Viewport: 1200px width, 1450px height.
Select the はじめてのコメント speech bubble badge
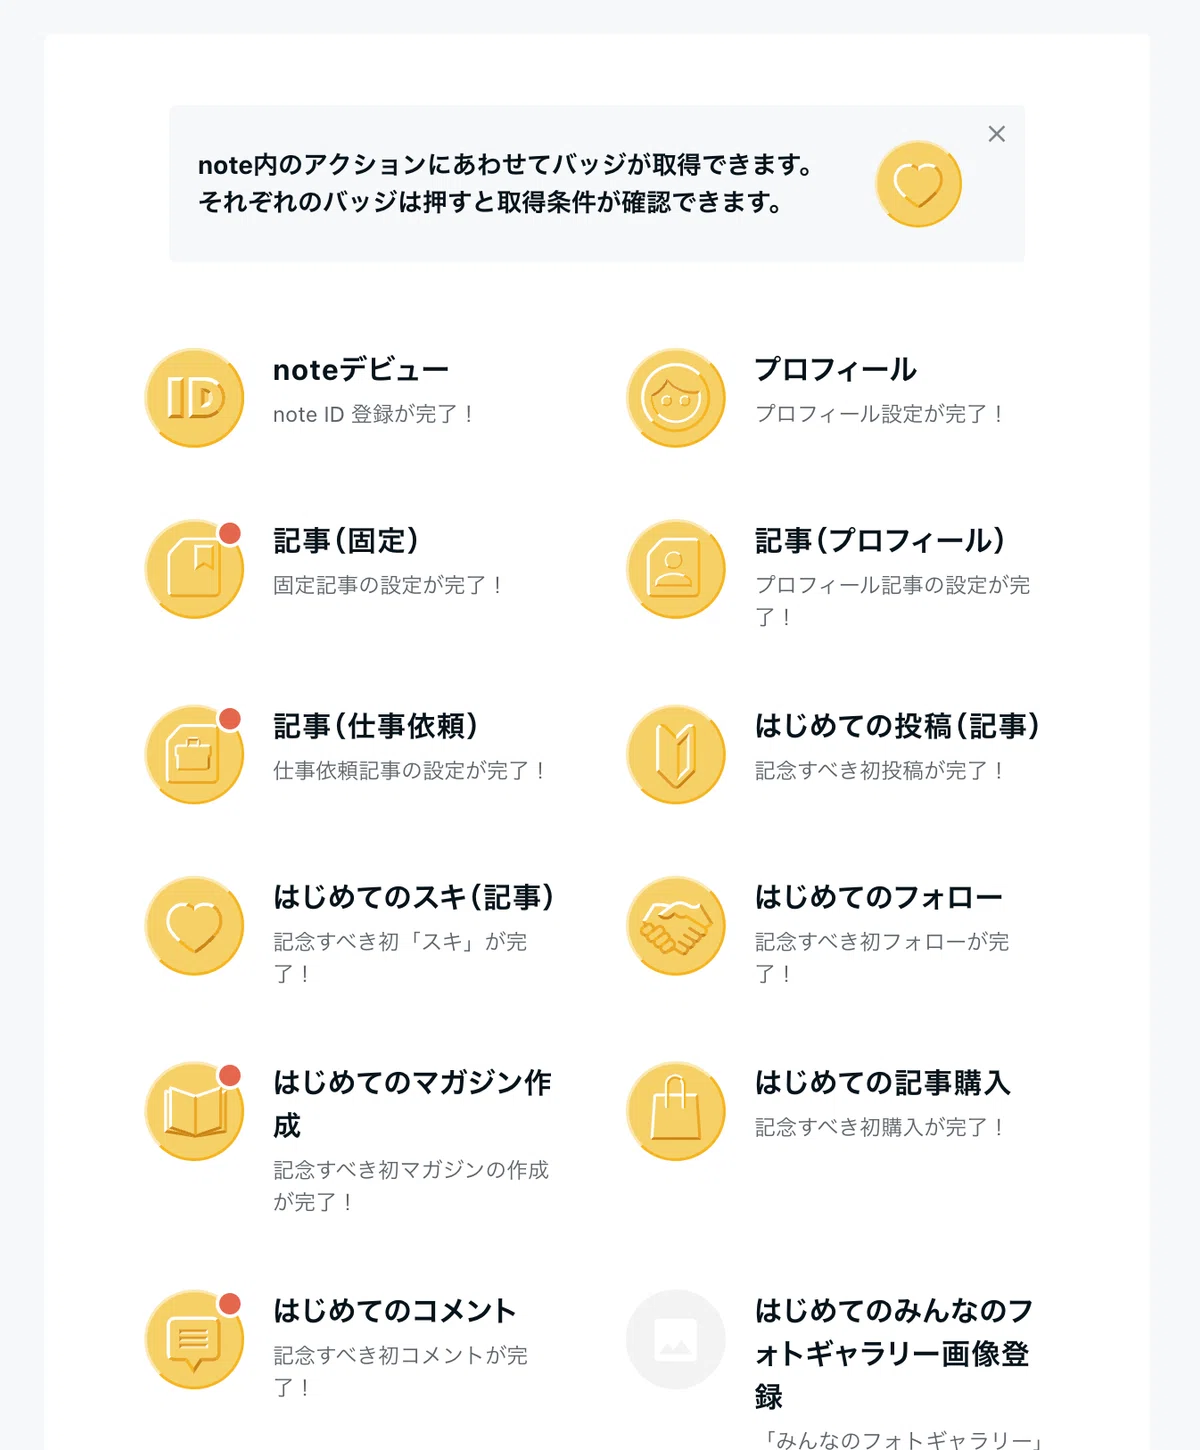[x=195, y=1339]
